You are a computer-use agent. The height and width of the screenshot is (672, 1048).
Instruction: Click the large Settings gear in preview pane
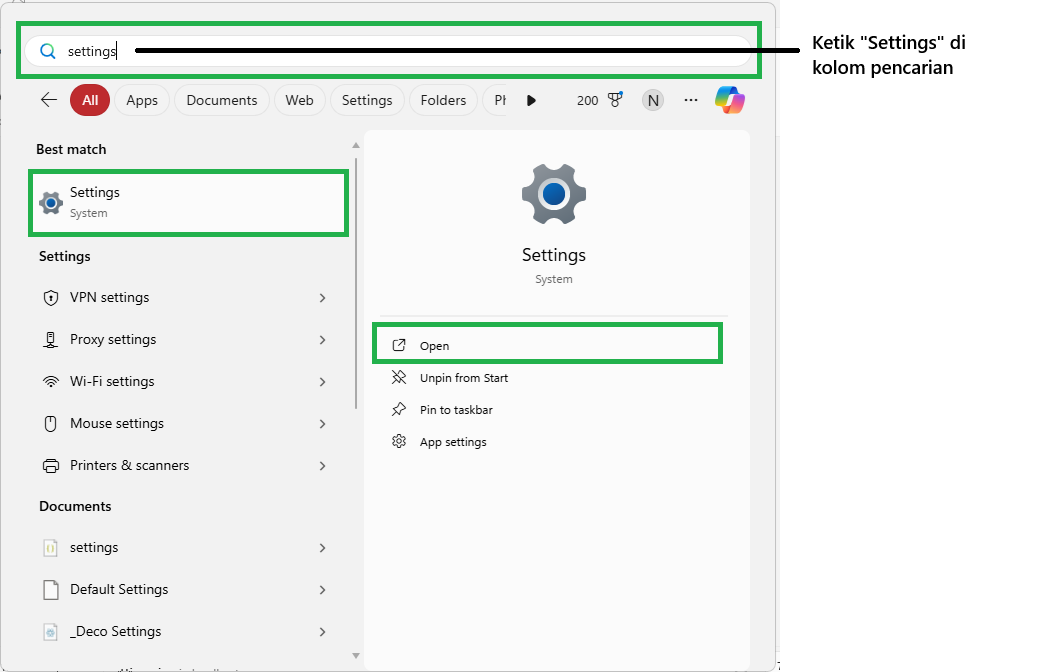pyautogui.click(x=553, y=194)
